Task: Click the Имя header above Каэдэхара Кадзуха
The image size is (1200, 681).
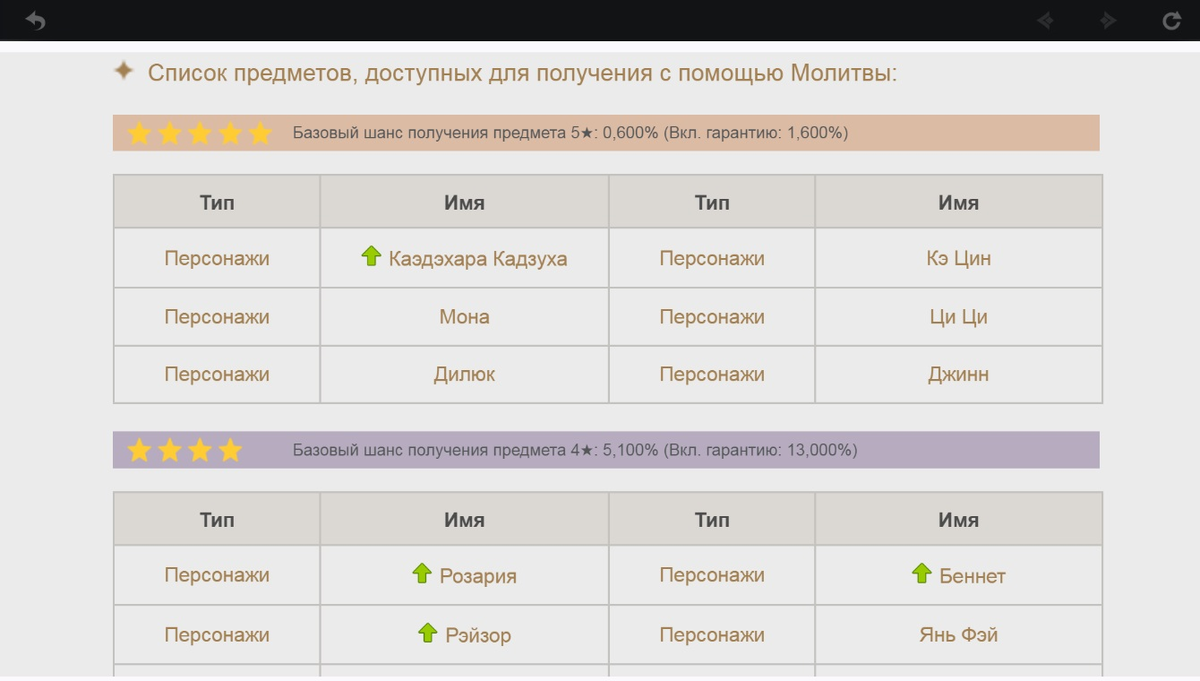Action: pyautogui.click(x=464, y=202)
